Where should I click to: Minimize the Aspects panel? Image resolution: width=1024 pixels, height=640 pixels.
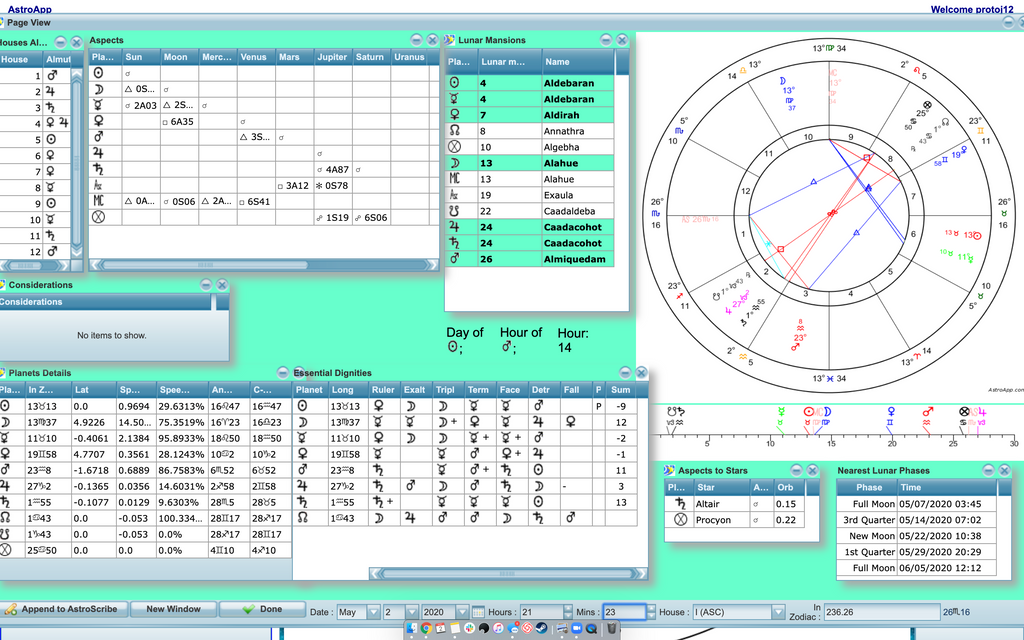[415, 40]
